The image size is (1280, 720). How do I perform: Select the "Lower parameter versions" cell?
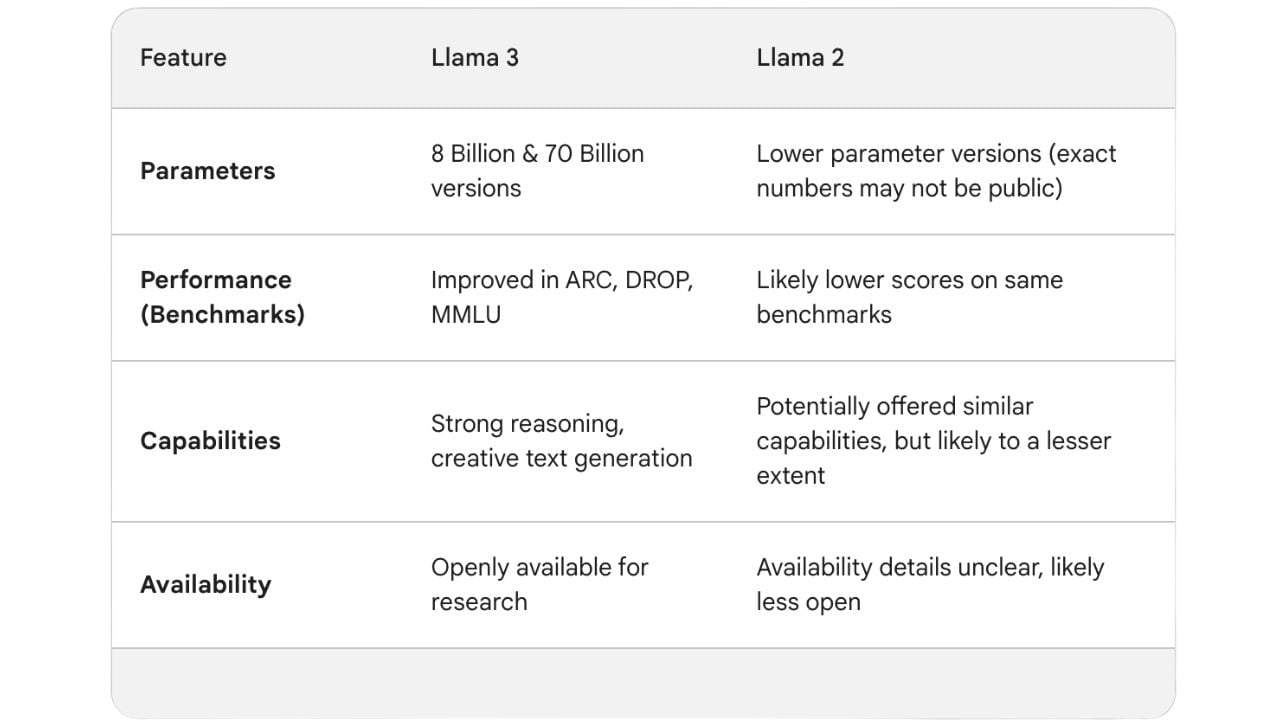click(936, 171)
